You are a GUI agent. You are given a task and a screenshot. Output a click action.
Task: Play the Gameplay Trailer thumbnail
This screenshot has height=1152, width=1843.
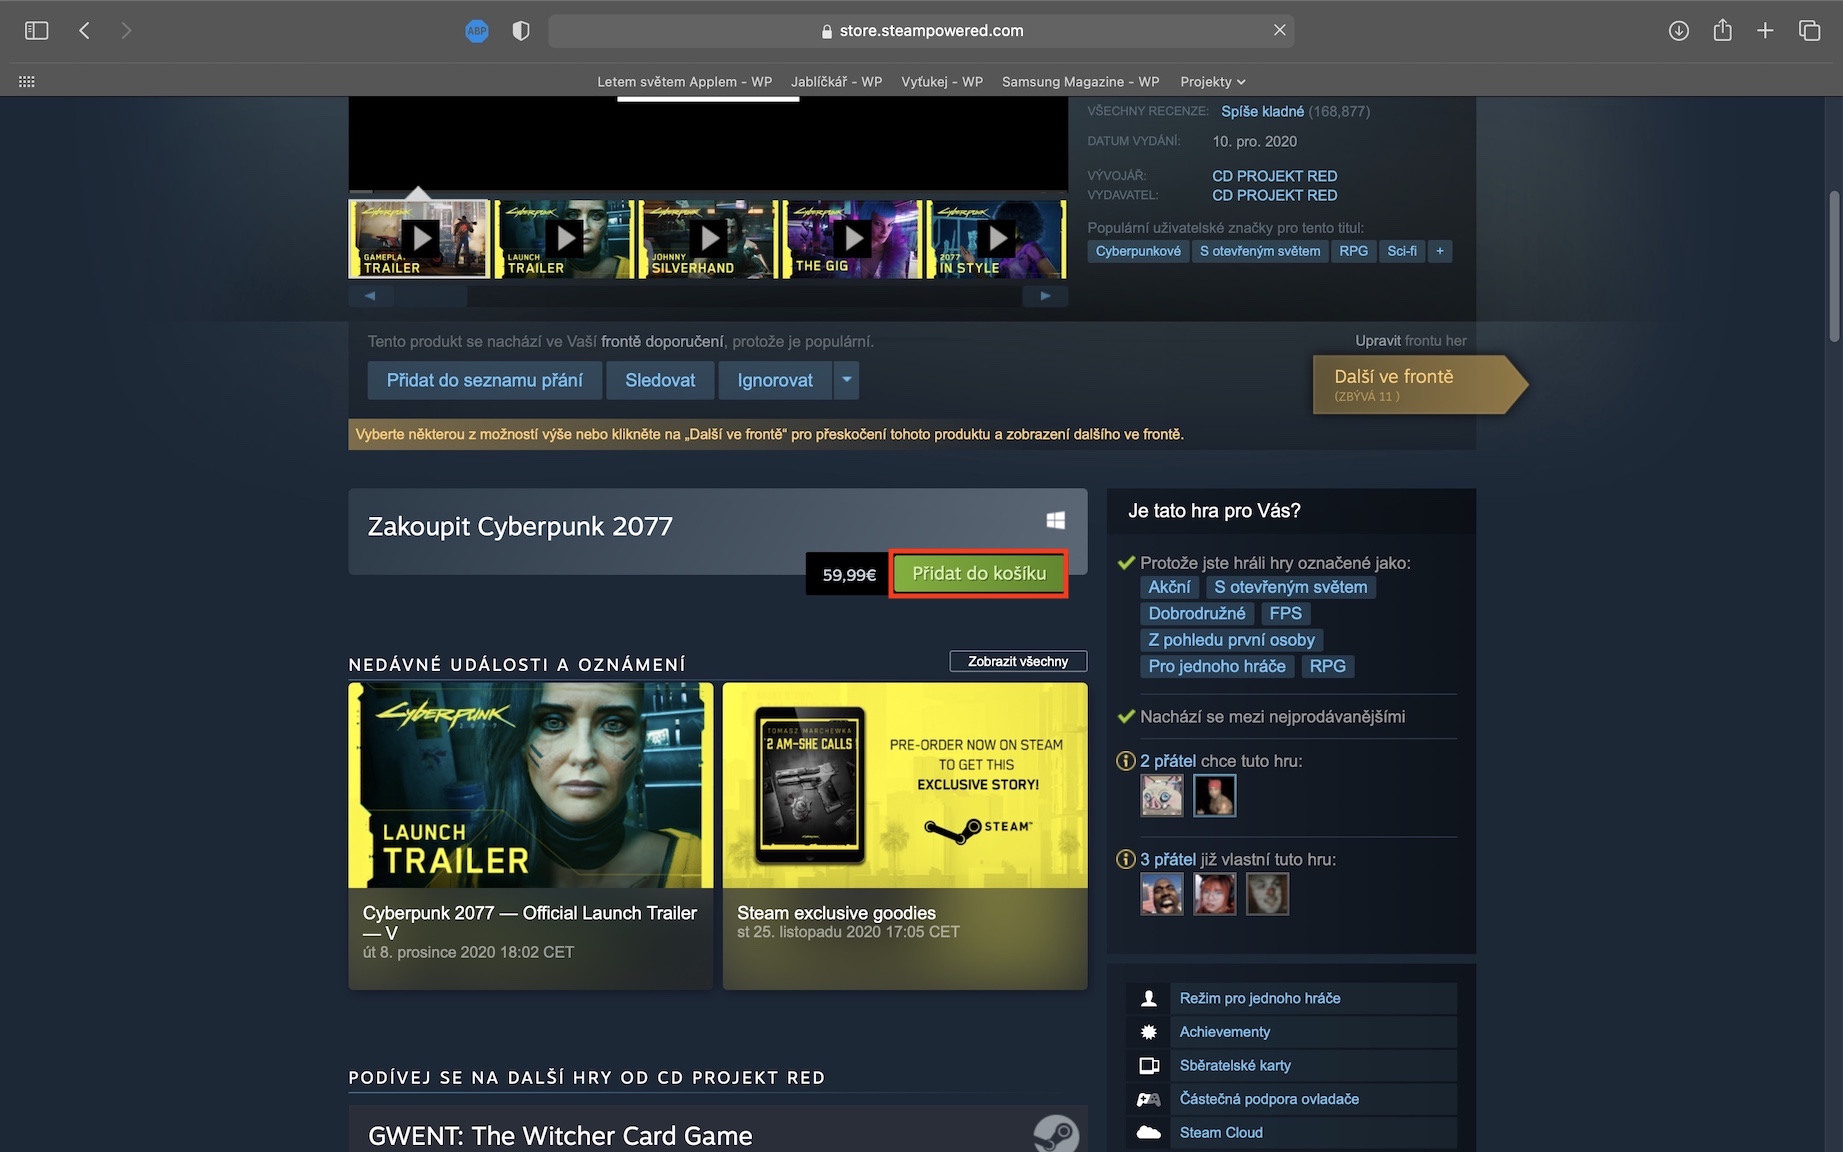pos(419,239)
